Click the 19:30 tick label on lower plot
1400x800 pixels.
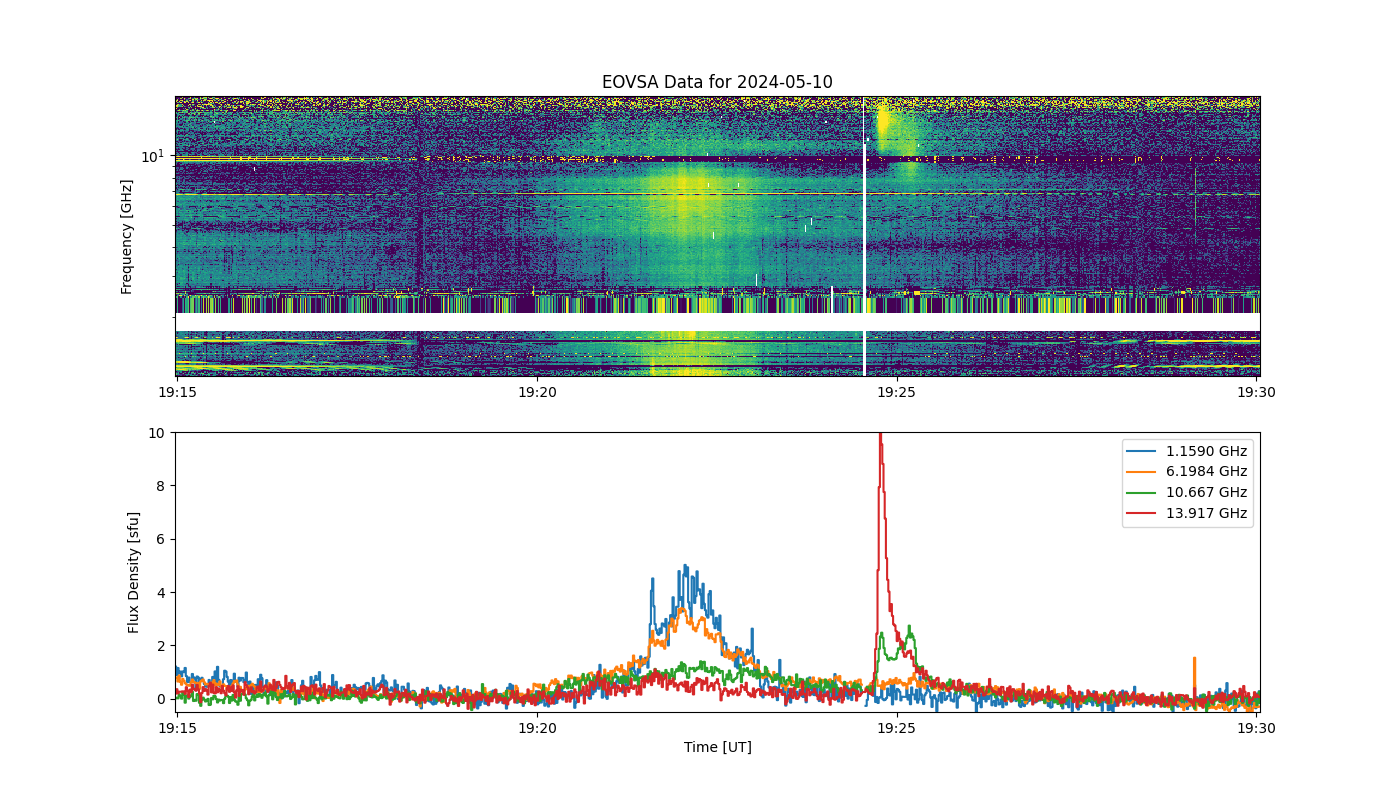tap(1257, 727)
